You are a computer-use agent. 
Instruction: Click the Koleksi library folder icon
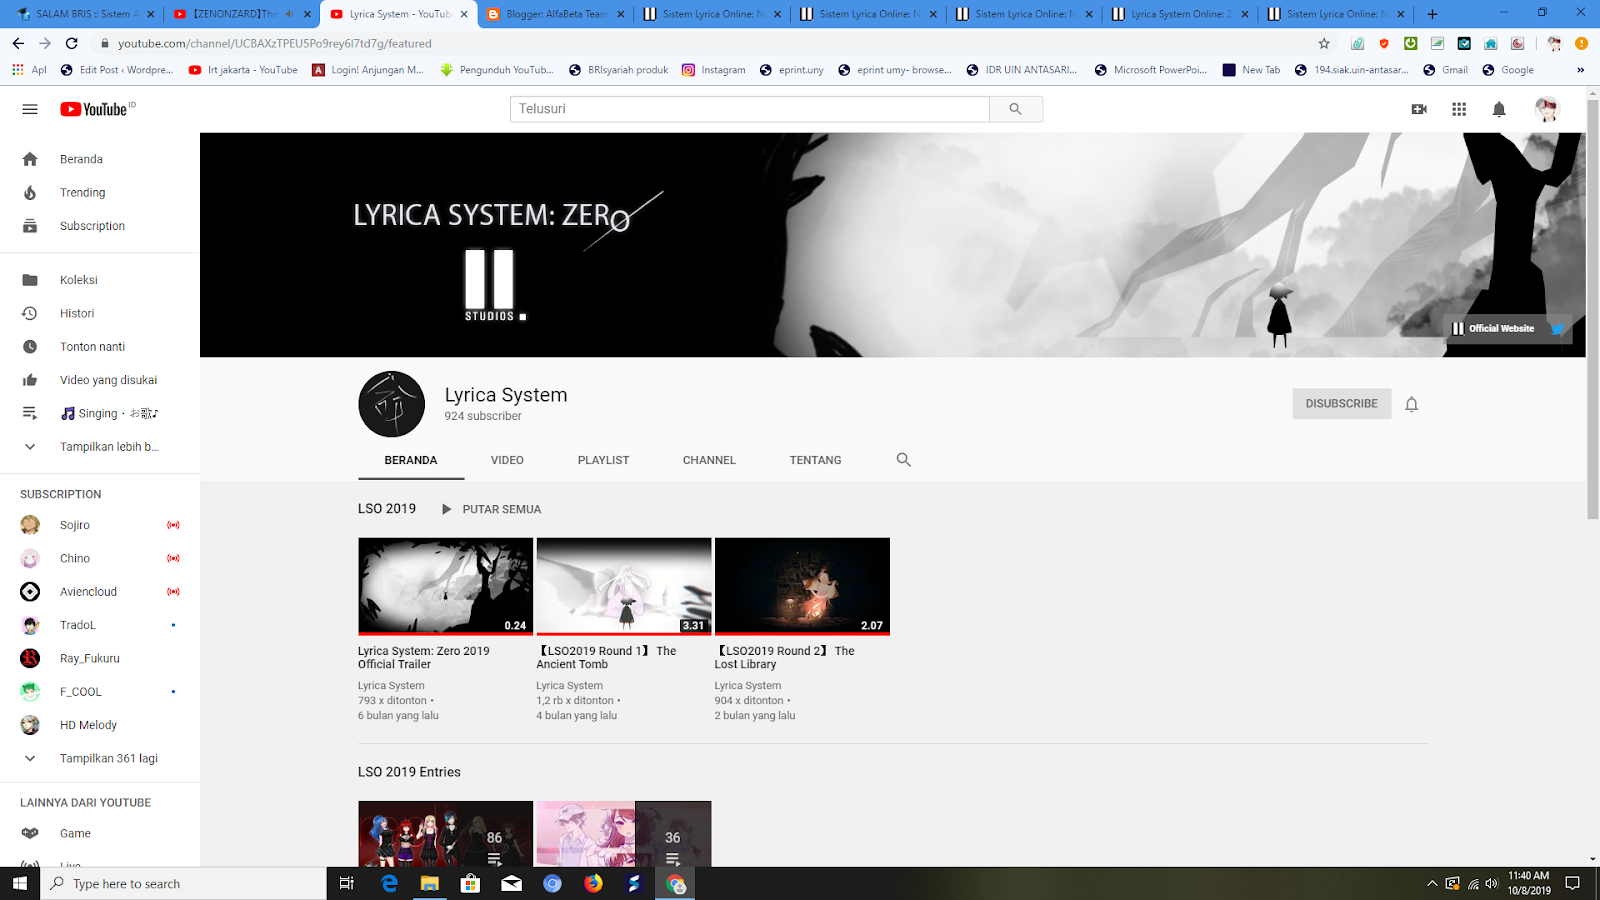coord(30,280)
